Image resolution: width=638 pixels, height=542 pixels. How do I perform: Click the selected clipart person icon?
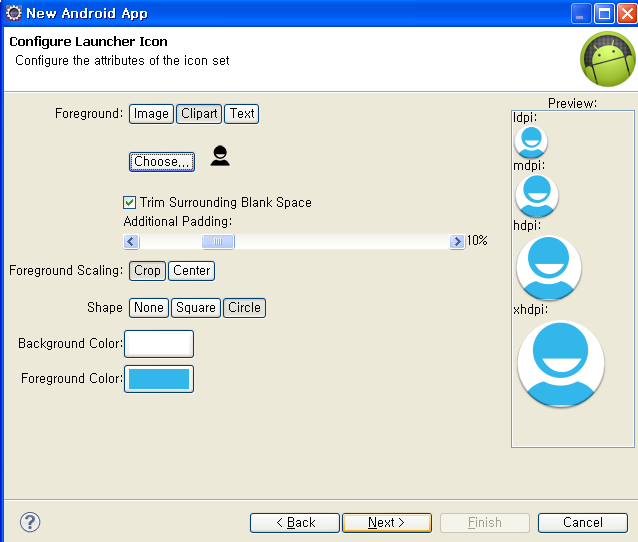click(220, 156)
